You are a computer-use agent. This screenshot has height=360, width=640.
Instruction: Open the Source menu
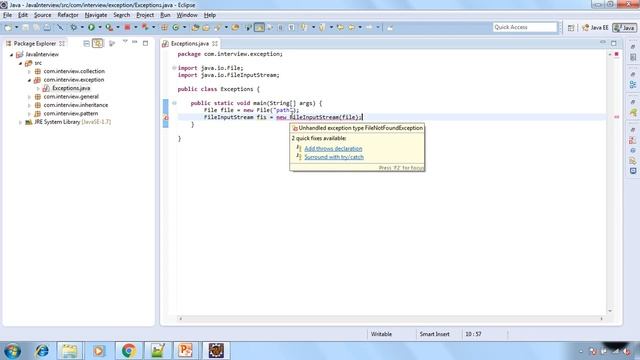pyautogui.click(x=42, y=15)
